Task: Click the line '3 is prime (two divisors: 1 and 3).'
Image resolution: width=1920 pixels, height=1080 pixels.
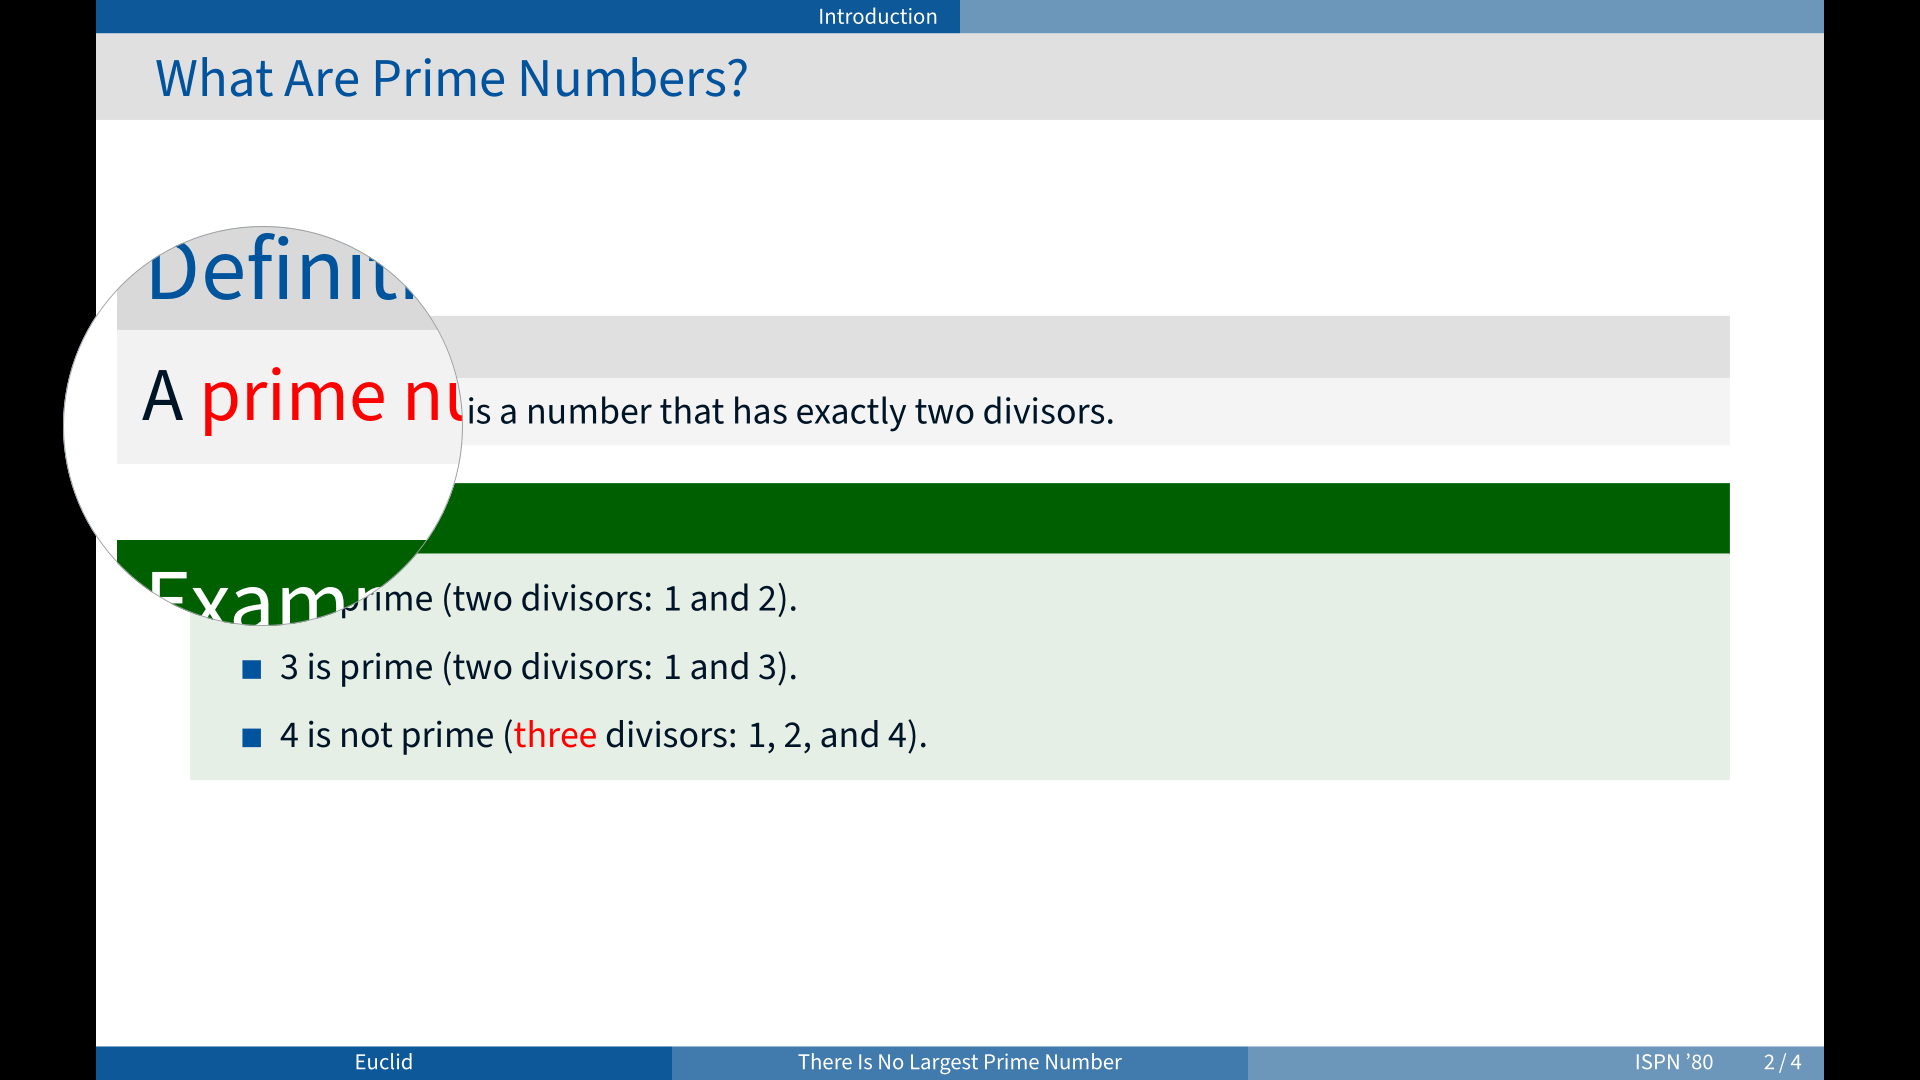Action: [538, 667]
